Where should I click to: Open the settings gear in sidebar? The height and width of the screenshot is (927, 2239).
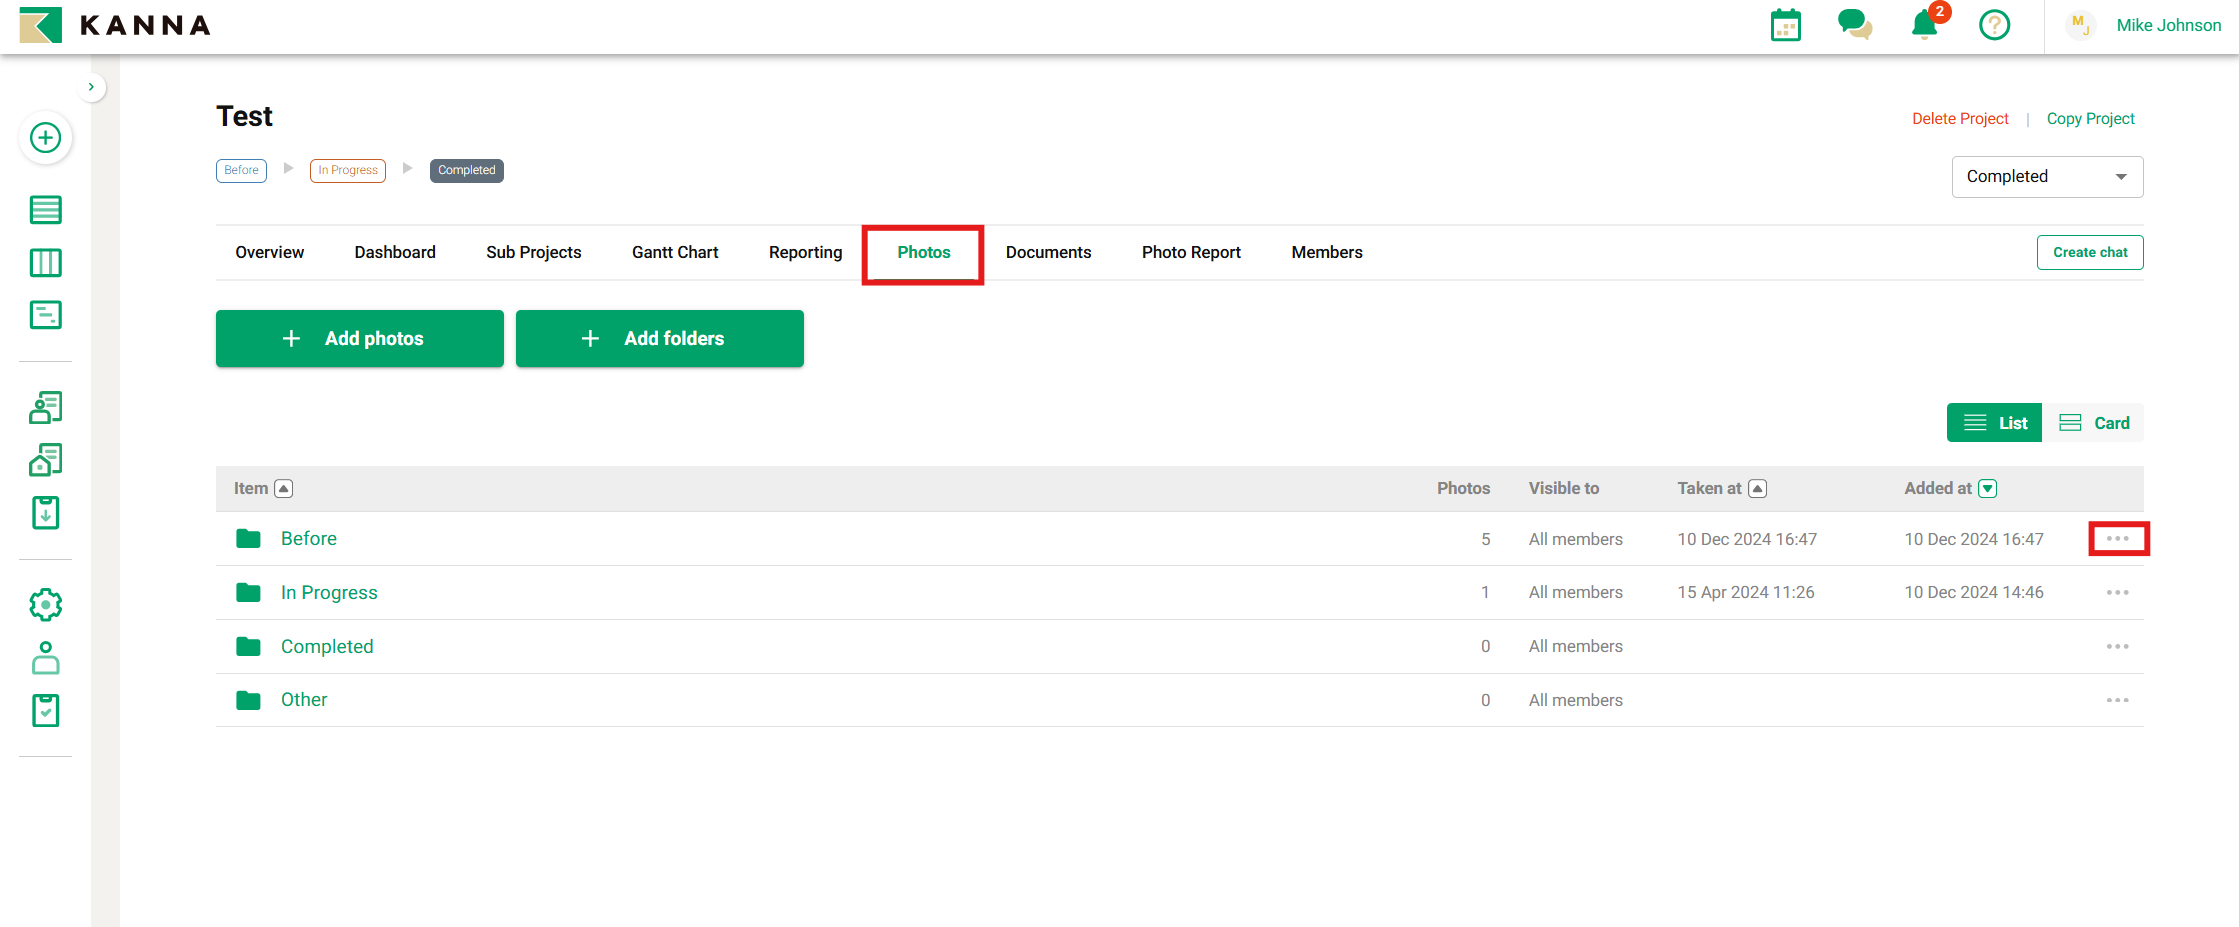pyautogui.click(x=45, y=605)
